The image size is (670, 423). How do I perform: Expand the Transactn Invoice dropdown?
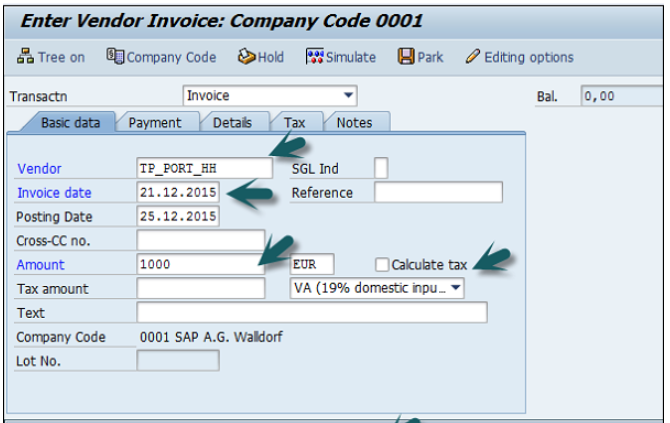click(348, 96)
